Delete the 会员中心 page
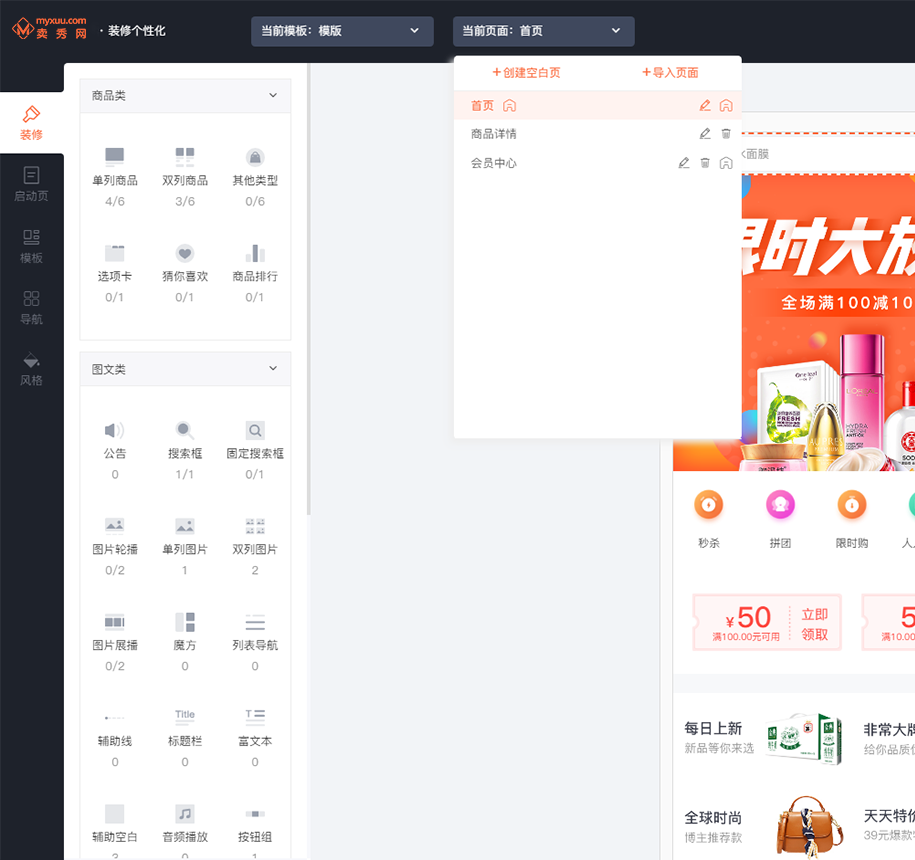 [x=705, y=163]
